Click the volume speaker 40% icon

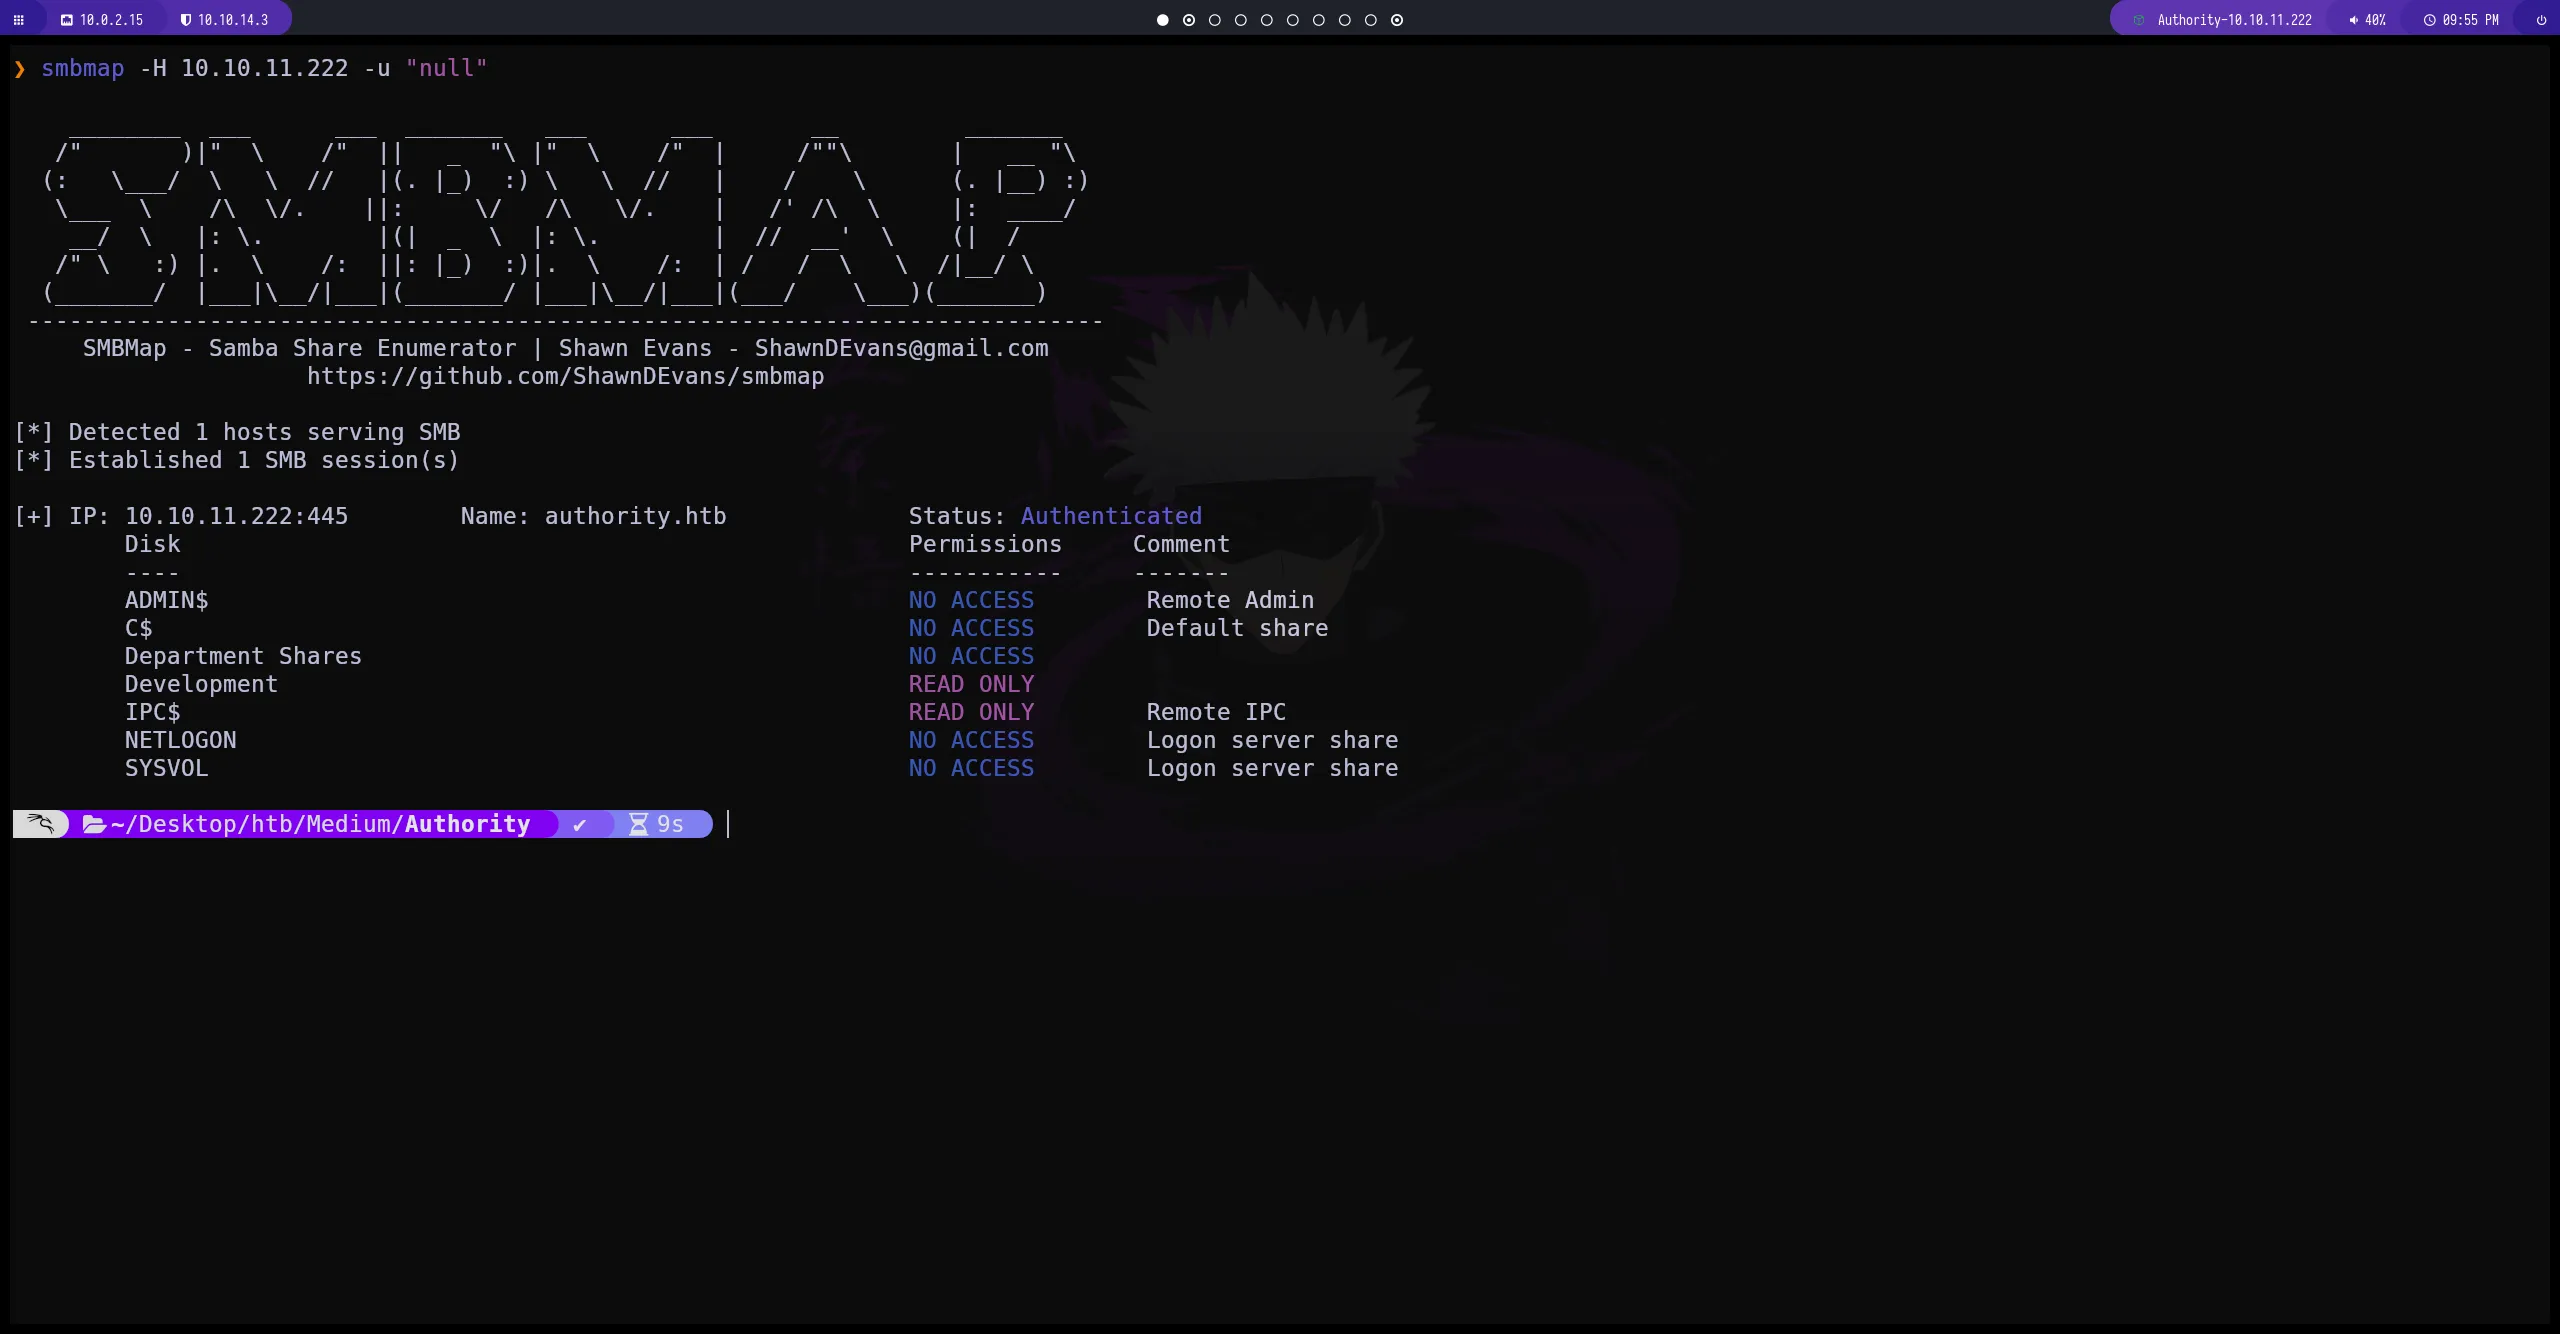[2353, 20]
